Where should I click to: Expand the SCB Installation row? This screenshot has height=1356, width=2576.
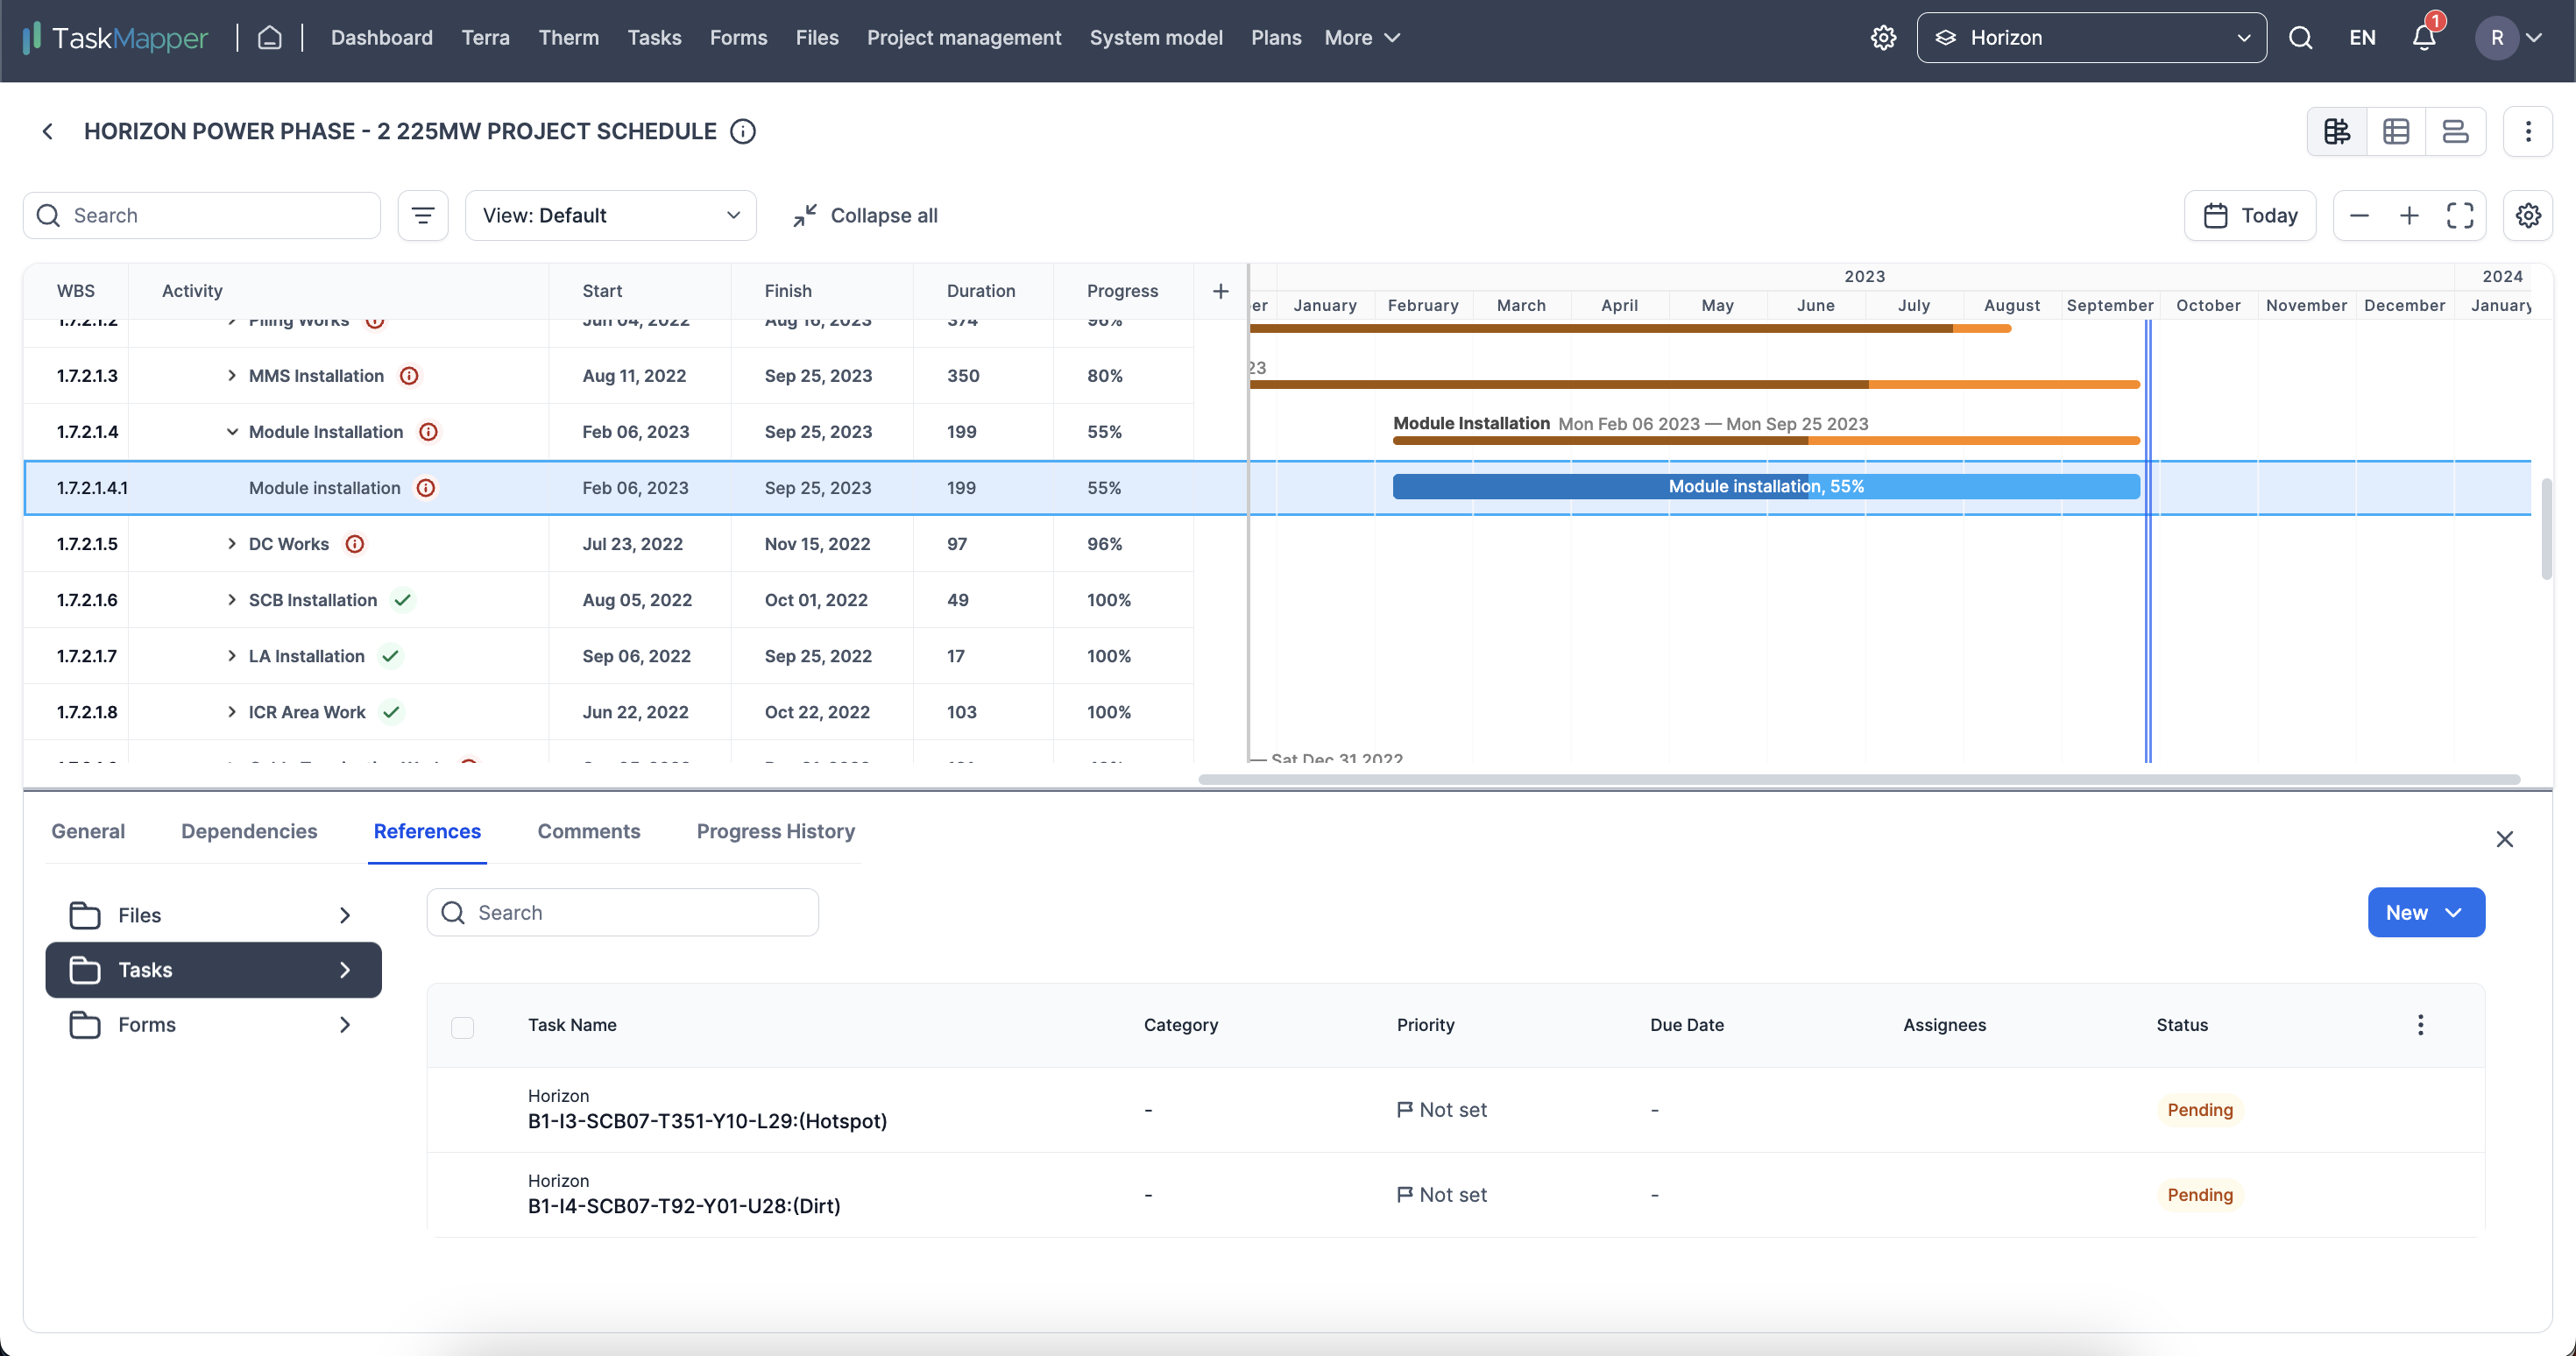232,600
